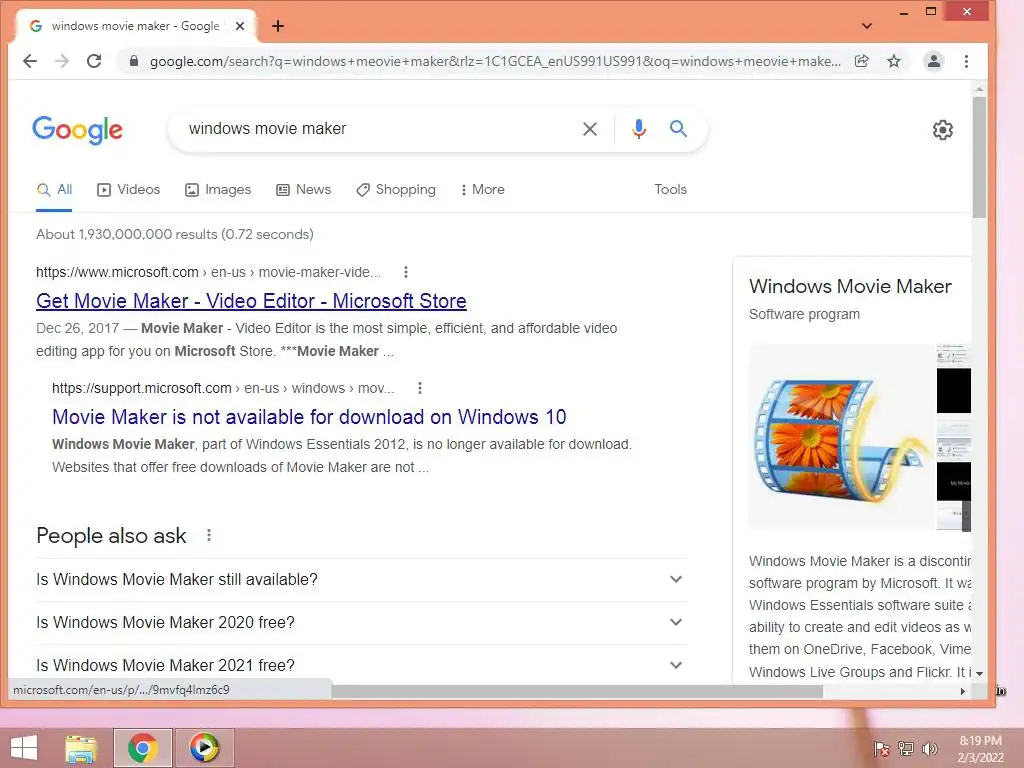Screen dimensions: 1024x768
Task: Open the Chrome profile avatar
Action: pos(934,61)
